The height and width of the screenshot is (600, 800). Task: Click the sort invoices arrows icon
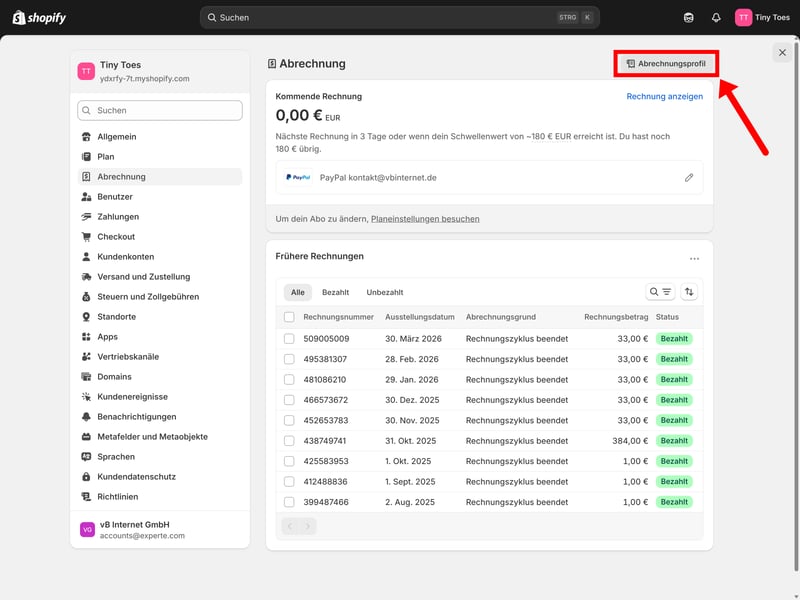tap(689, 292)
